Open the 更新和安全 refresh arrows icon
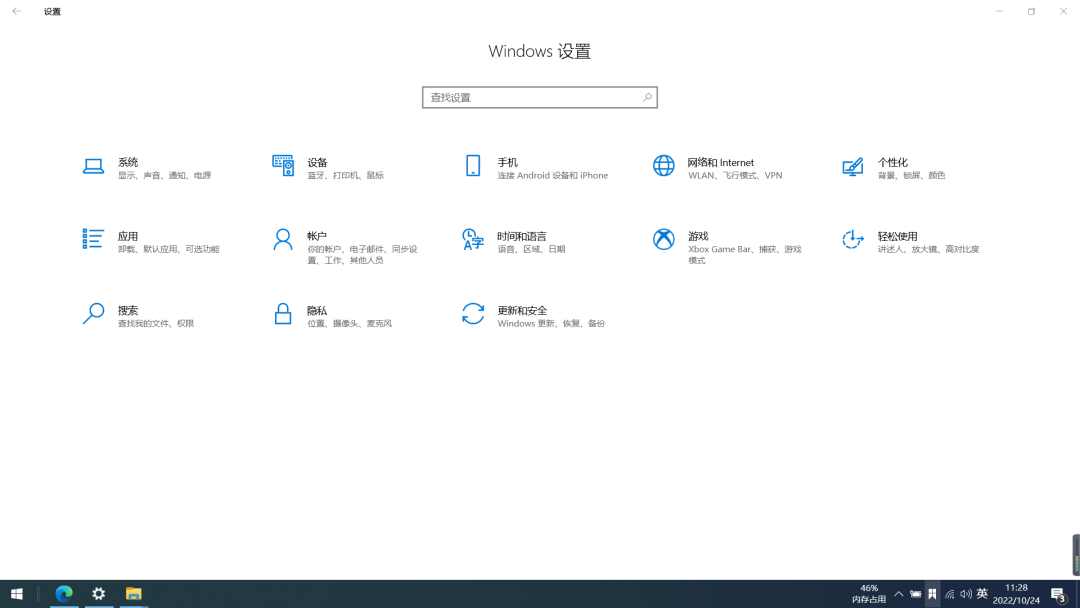The height and width of the screenshot is (608, 1080). point(473,313)
